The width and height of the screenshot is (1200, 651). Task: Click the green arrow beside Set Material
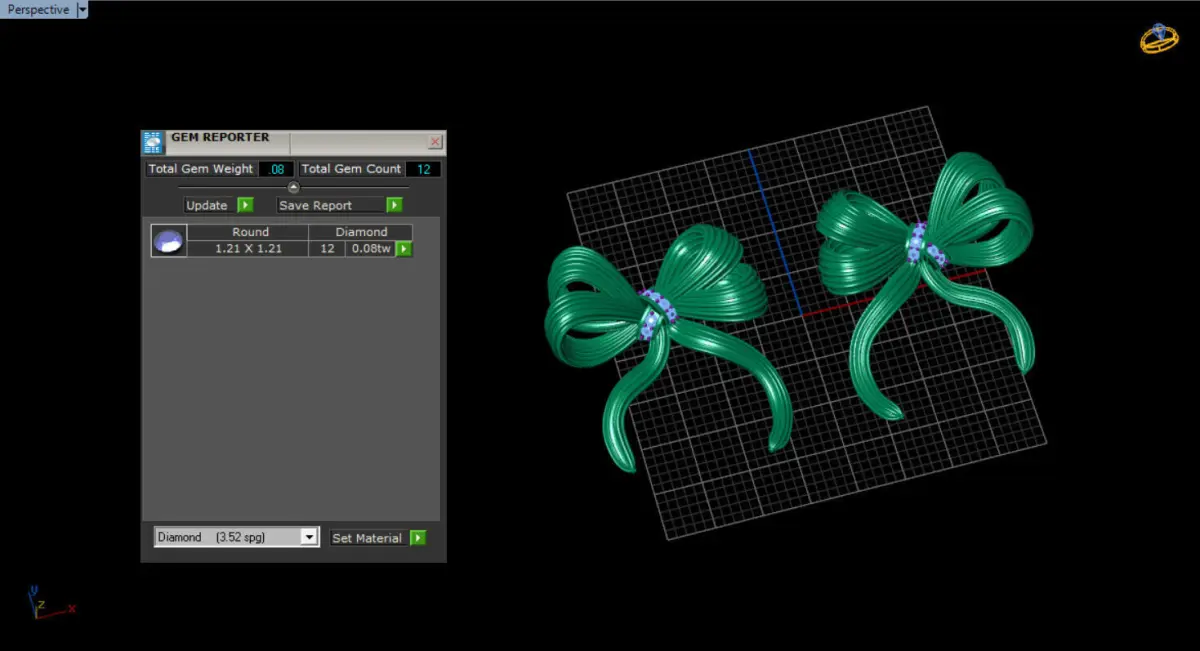[x=418, y=538]
